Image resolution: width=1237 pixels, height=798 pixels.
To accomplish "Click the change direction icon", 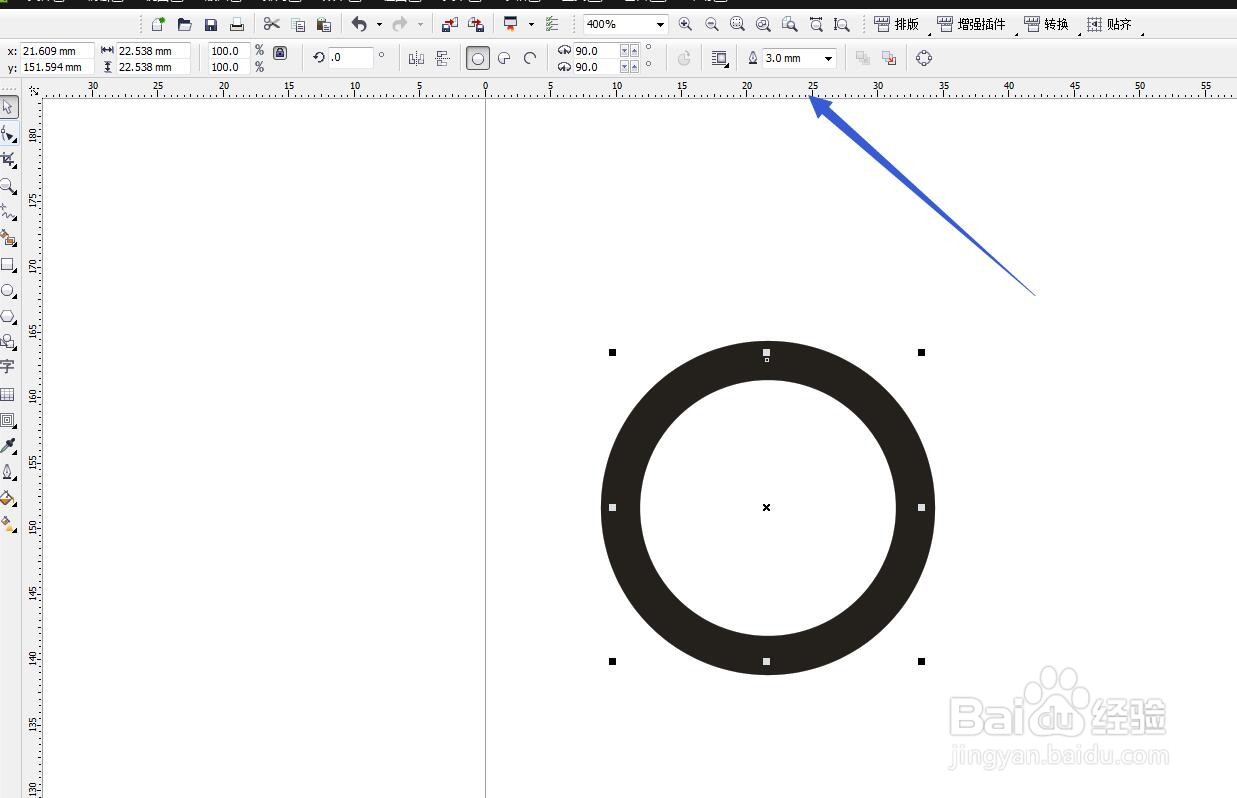I will (x=684, y=58).
